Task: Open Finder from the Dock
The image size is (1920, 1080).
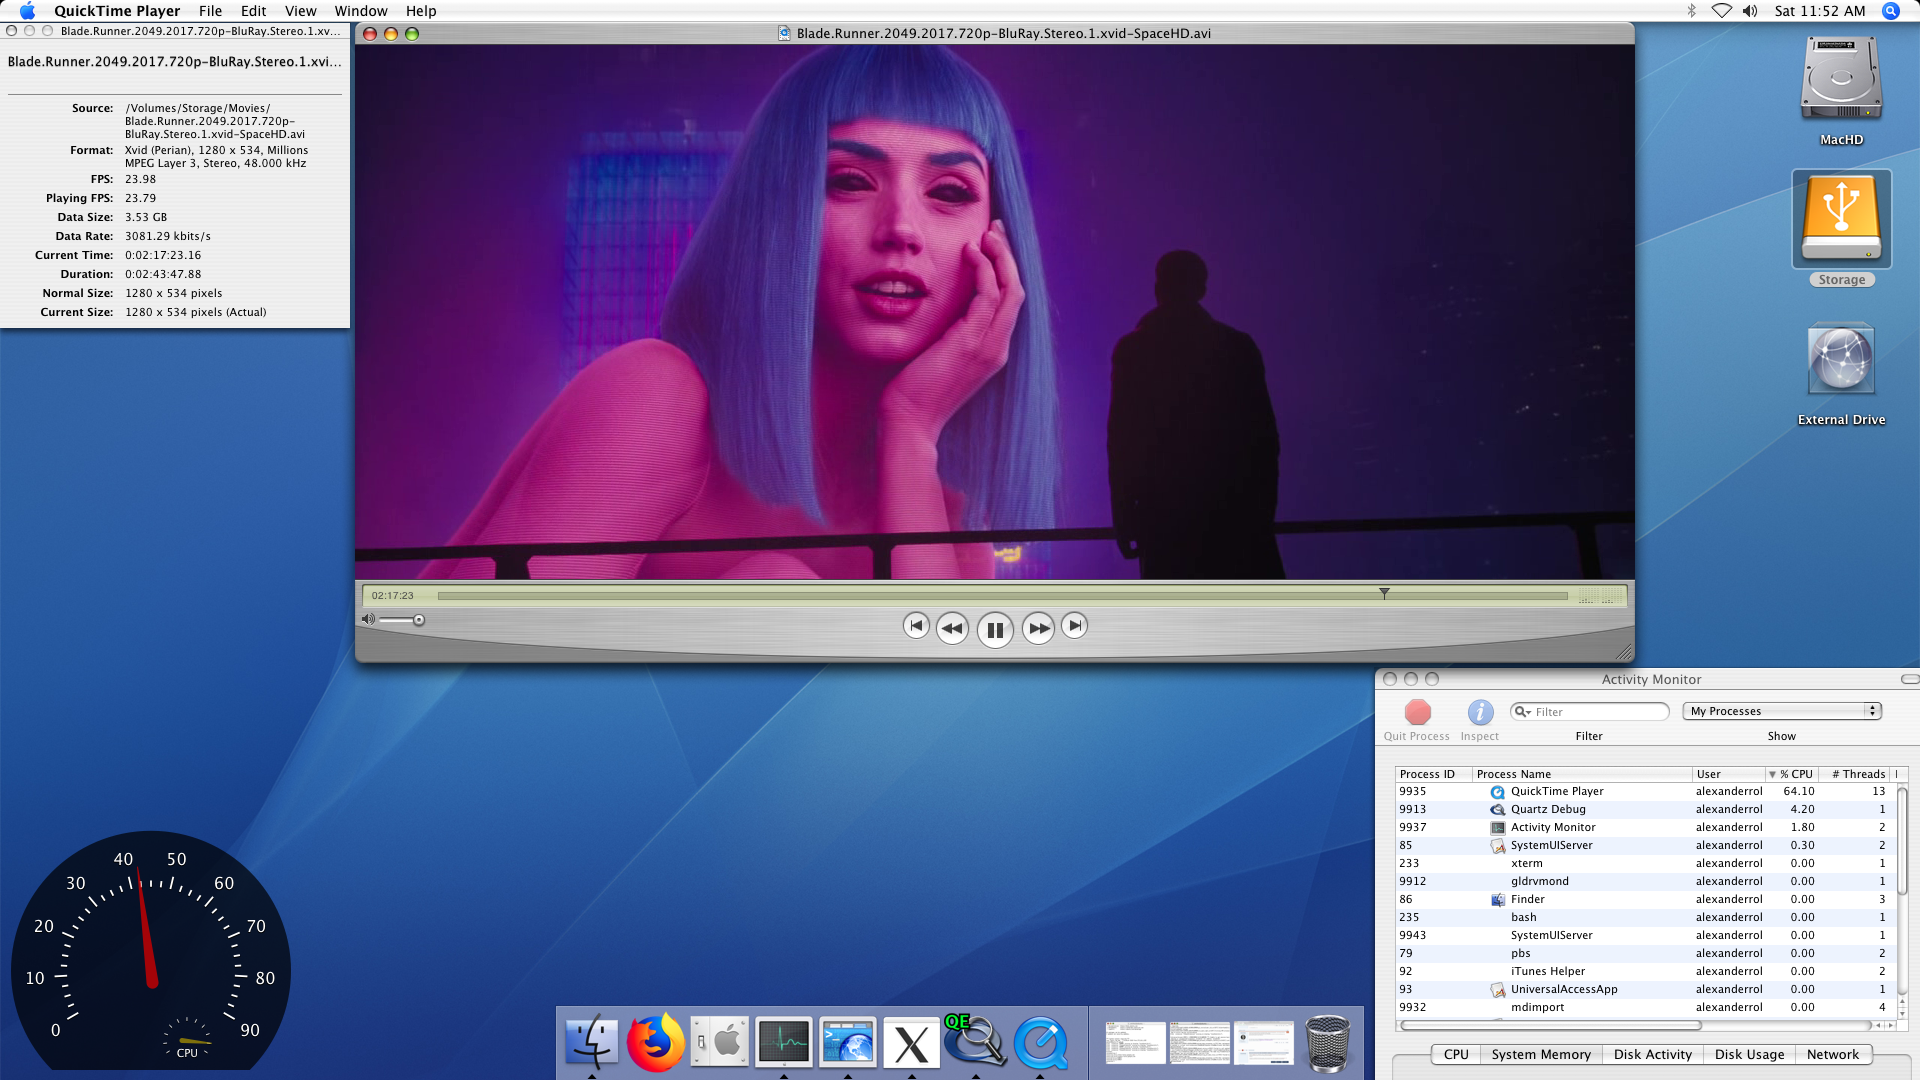Action: point(592,1042)
